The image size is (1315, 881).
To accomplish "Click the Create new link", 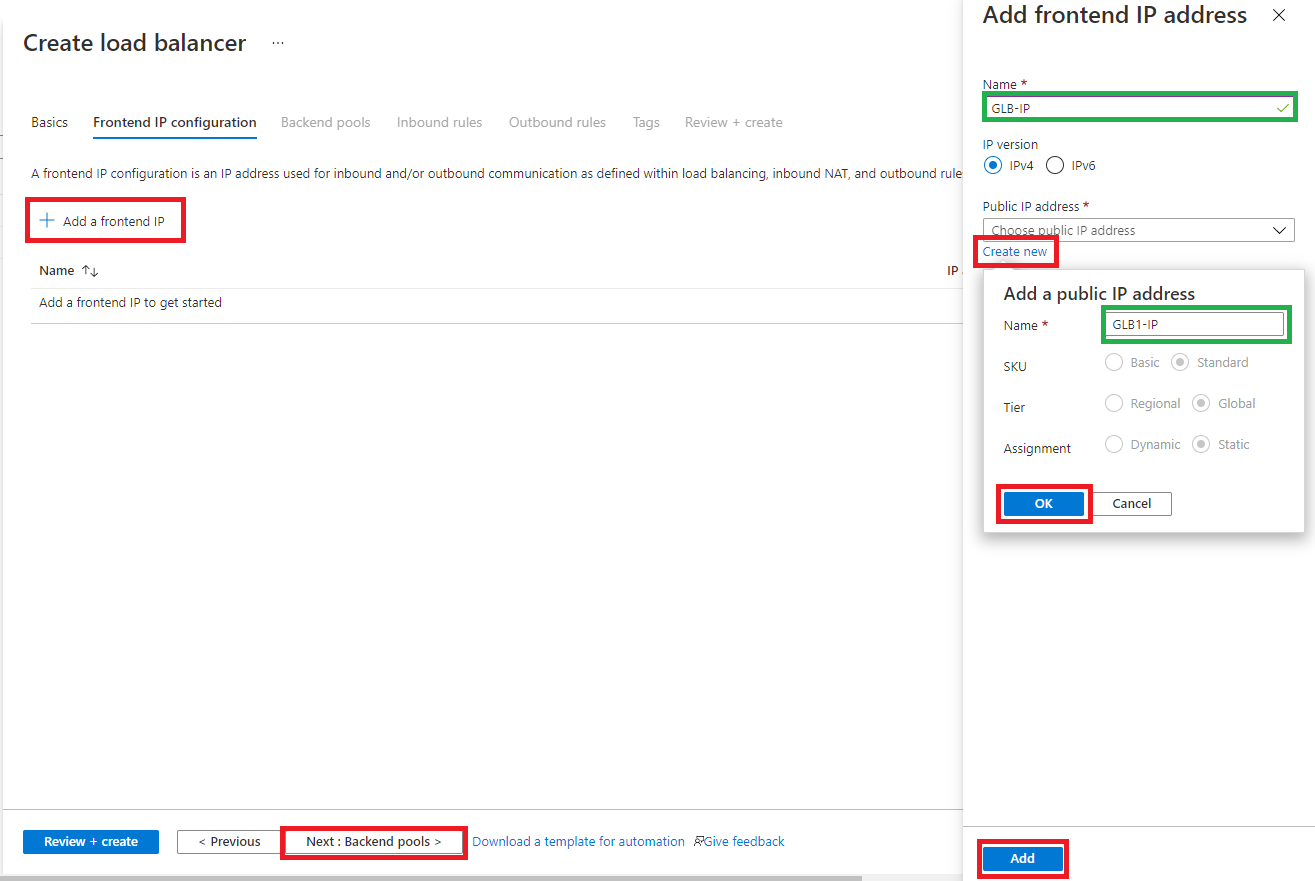I will point(1015,252).
